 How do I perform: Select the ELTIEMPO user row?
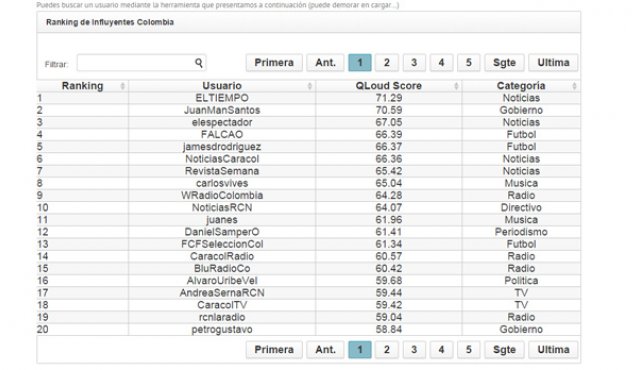(309, 98)
